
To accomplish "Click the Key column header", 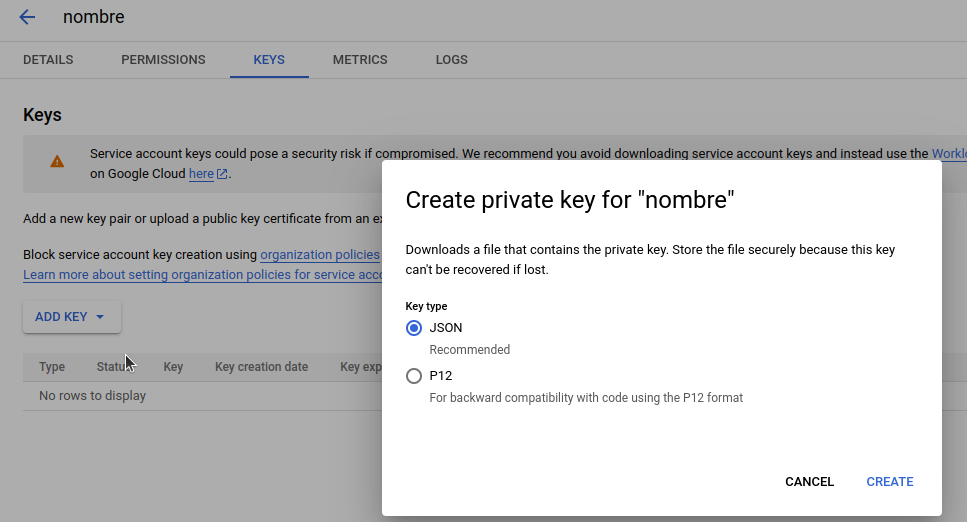I will point(173,367).
